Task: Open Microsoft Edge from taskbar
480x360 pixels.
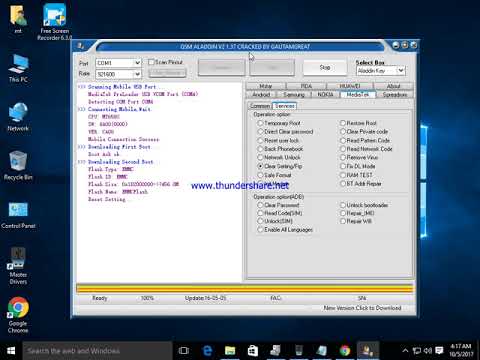Action: pyautogui.click(x=207, y=351)
